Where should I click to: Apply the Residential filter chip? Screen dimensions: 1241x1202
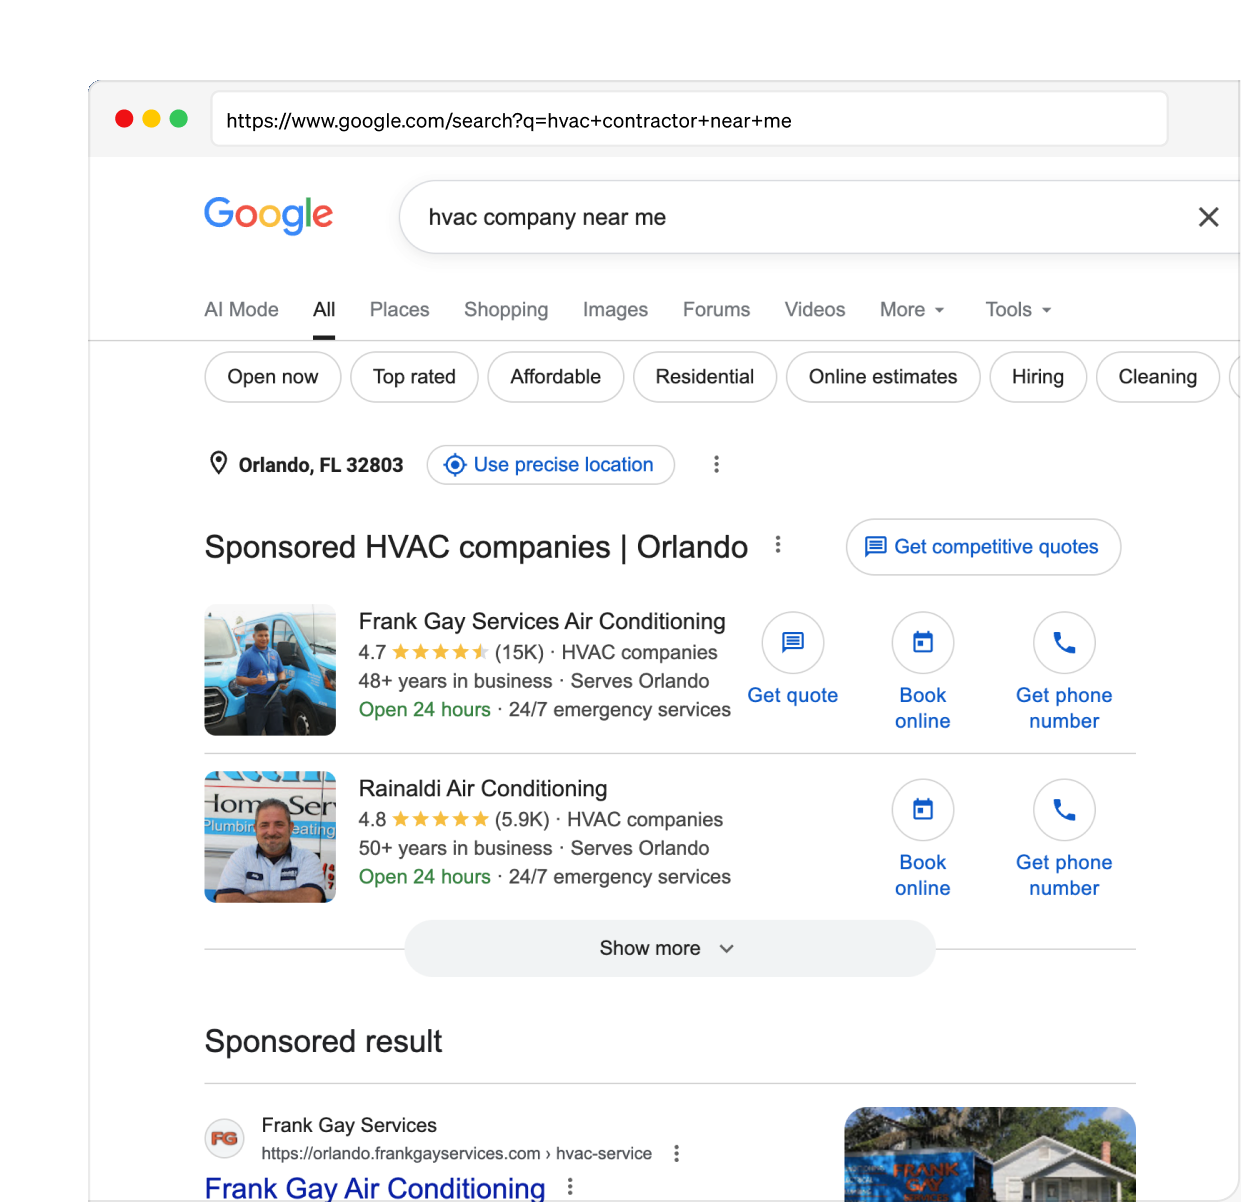(x=705, y=377)
